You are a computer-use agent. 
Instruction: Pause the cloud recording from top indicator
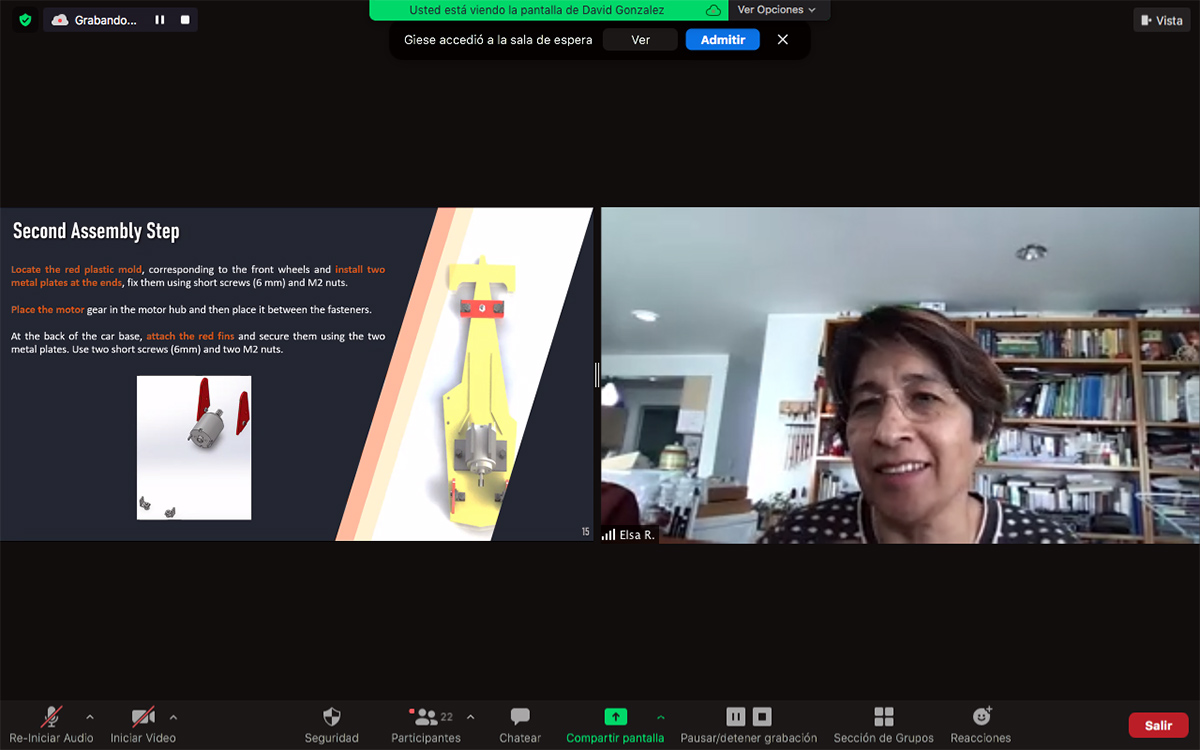160,20
